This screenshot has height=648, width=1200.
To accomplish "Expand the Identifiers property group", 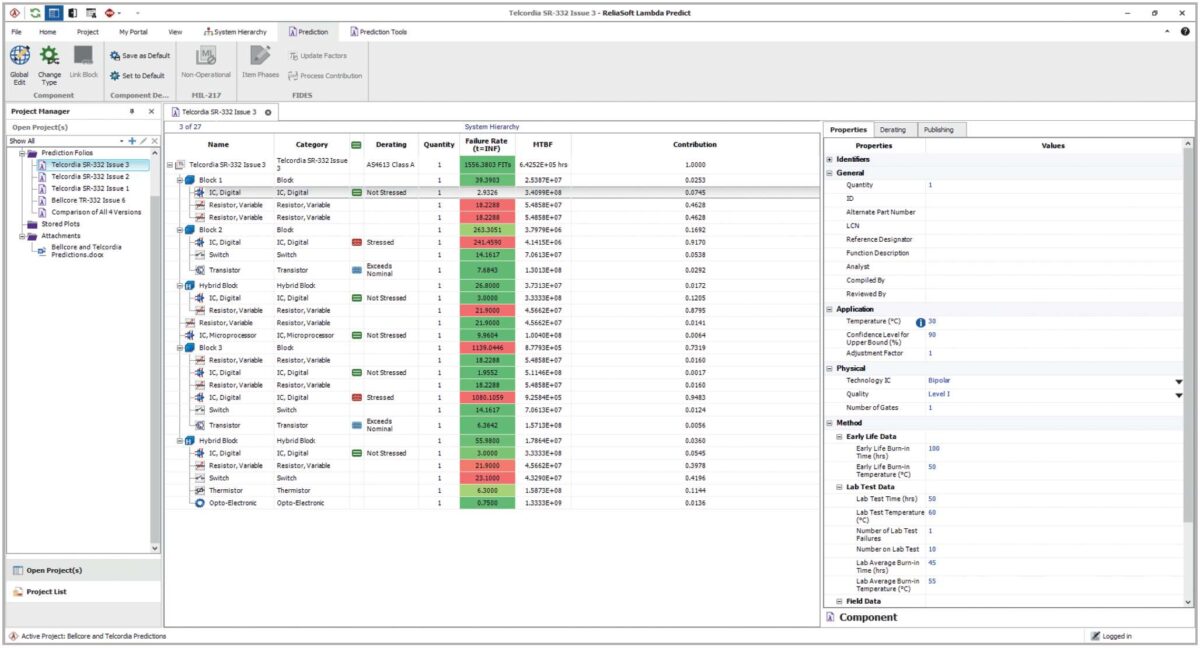I will pos(829,159).
